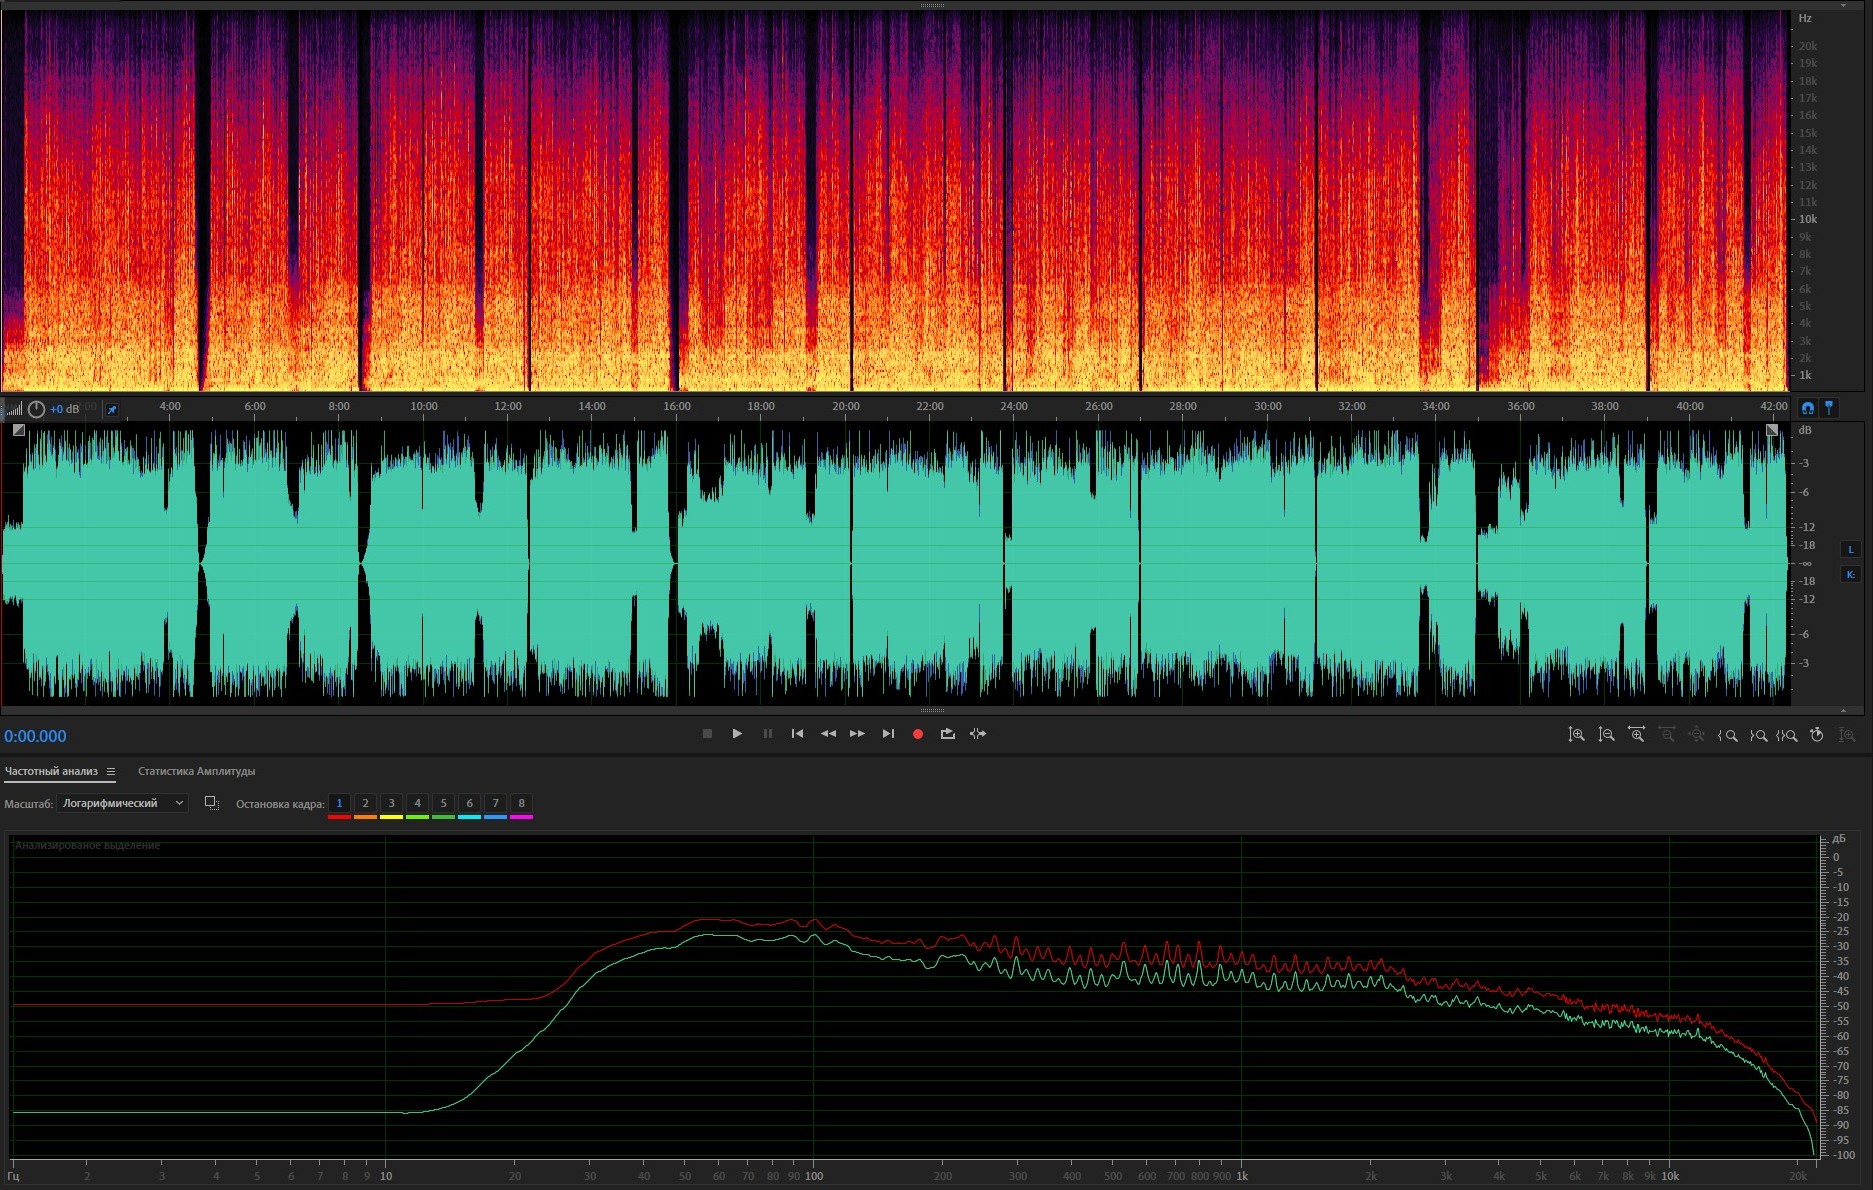Click 1k label on frequency analysis axis
This screenshot has height=1190, width=1873.
[x=1241, y=1176]
